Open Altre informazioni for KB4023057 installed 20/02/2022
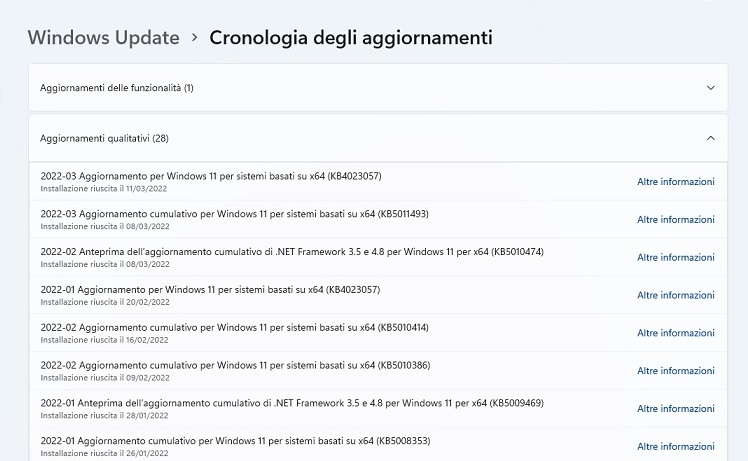 [675, 295]
